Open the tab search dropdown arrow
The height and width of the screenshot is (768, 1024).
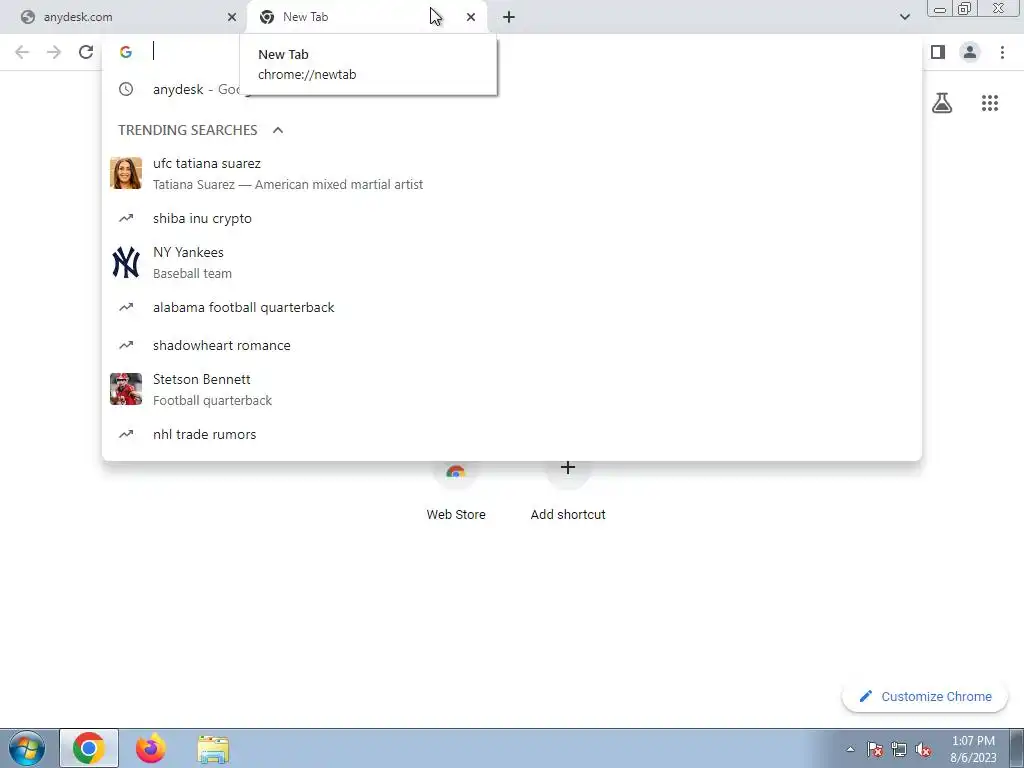point(904,17)
